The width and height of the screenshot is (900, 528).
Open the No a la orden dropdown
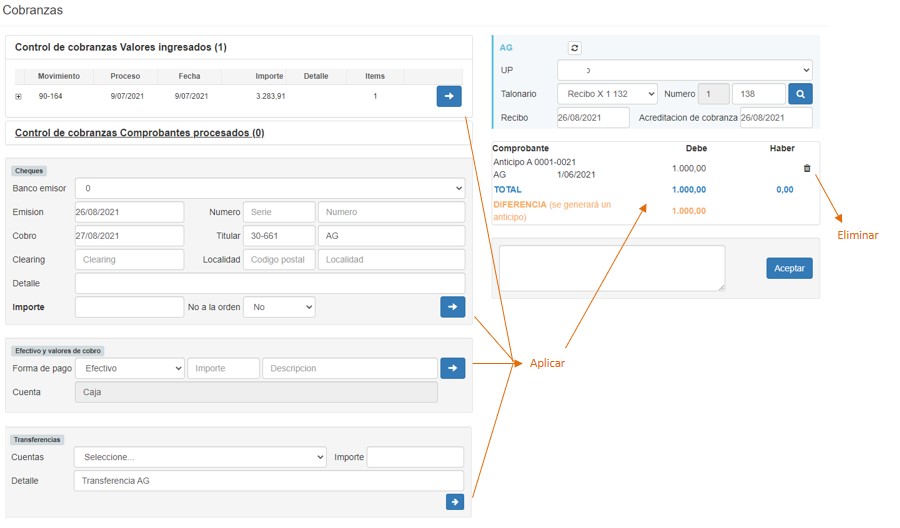[279, 307]
